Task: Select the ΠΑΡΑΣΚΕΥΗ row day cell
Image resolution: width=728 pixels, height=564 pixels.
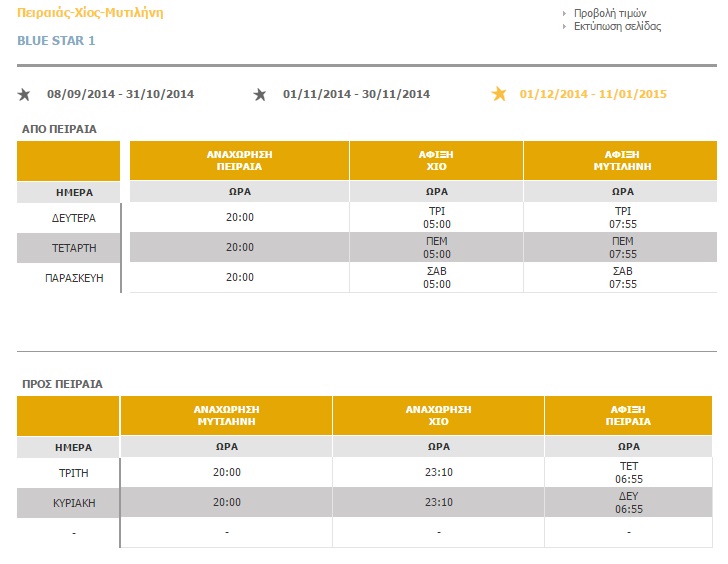Action: point(68,277)
